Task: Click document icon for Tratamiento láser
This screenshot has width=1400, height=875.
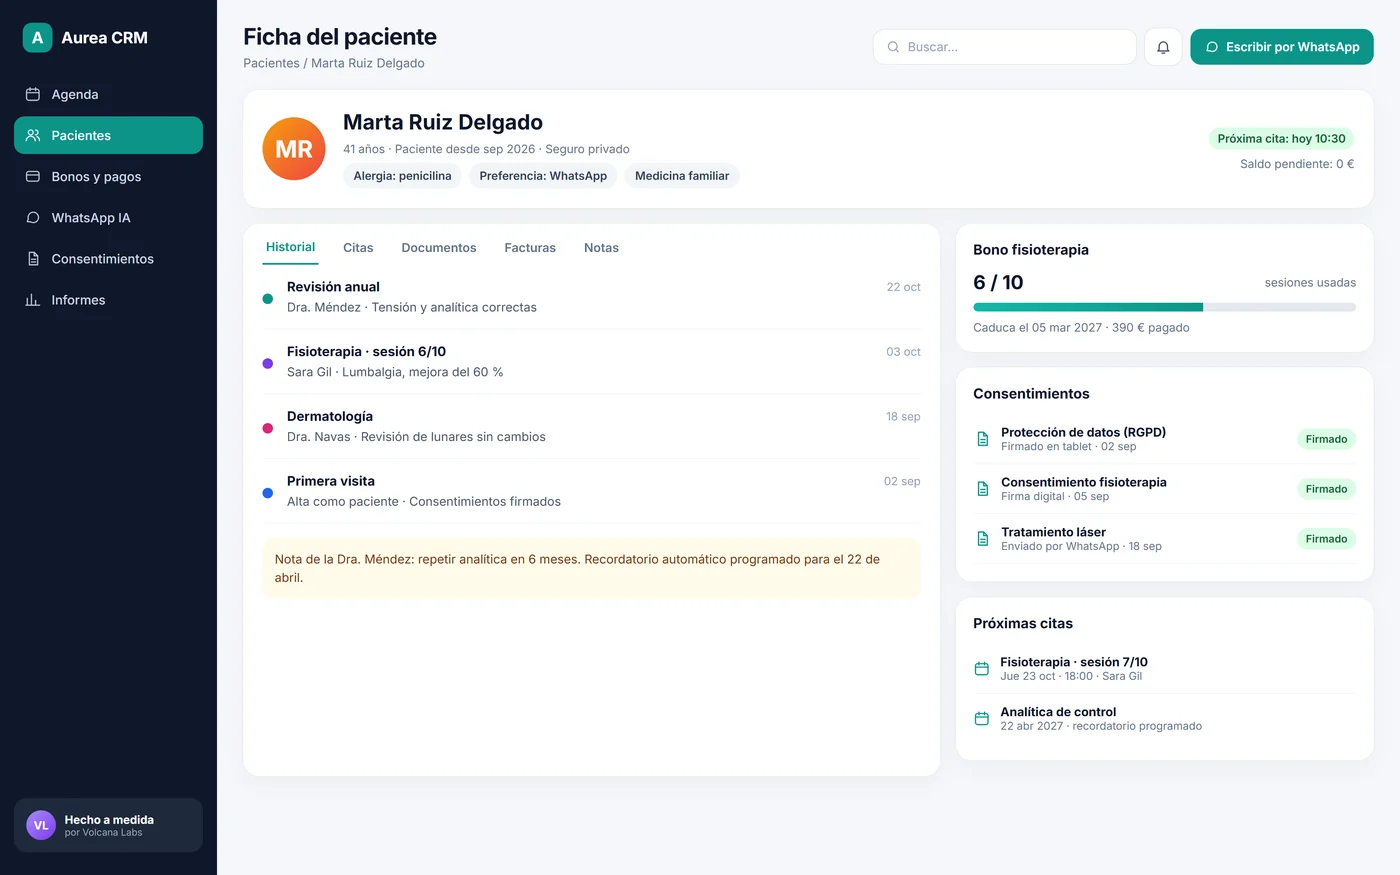Action: [x=982, y=539]
